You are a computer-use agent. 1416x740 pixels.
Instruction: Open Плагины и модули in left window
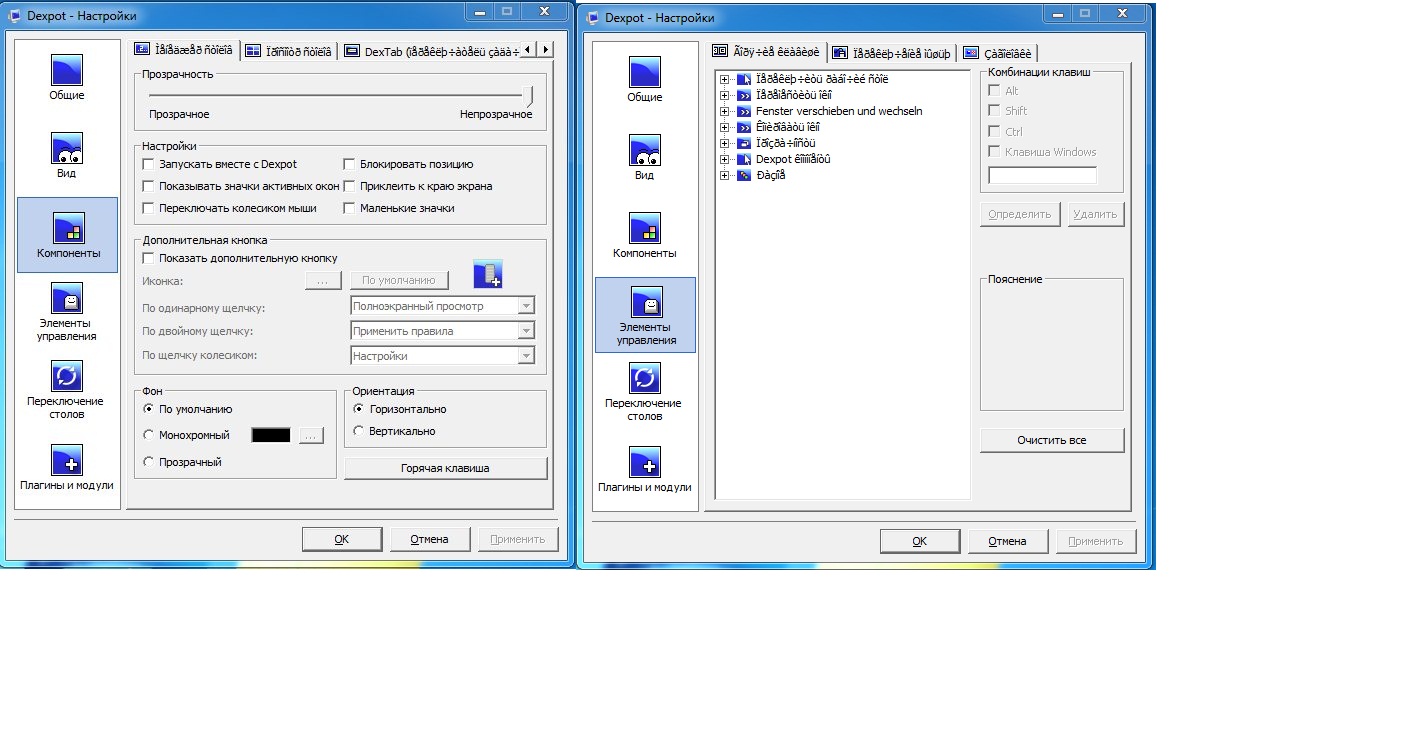[67, 468]
